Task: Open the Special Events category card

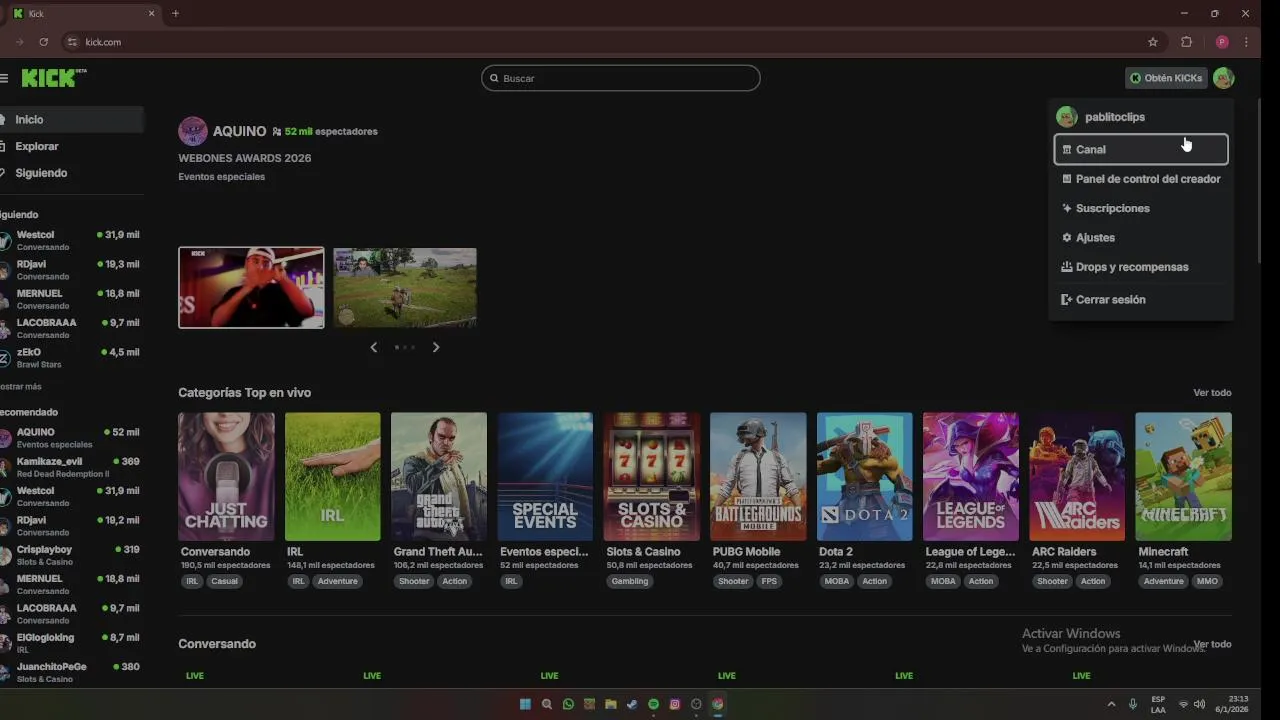Action: pyautogui.click(x=545, y=477)
